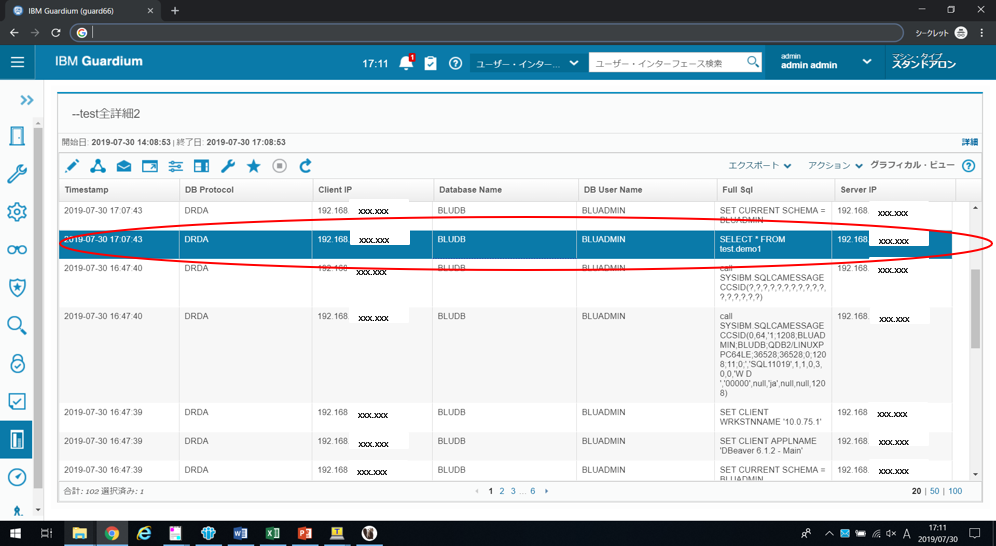The image size is (996, 546).
Task: Open the gear Setup icon in left sidebar
Action: 17,211
